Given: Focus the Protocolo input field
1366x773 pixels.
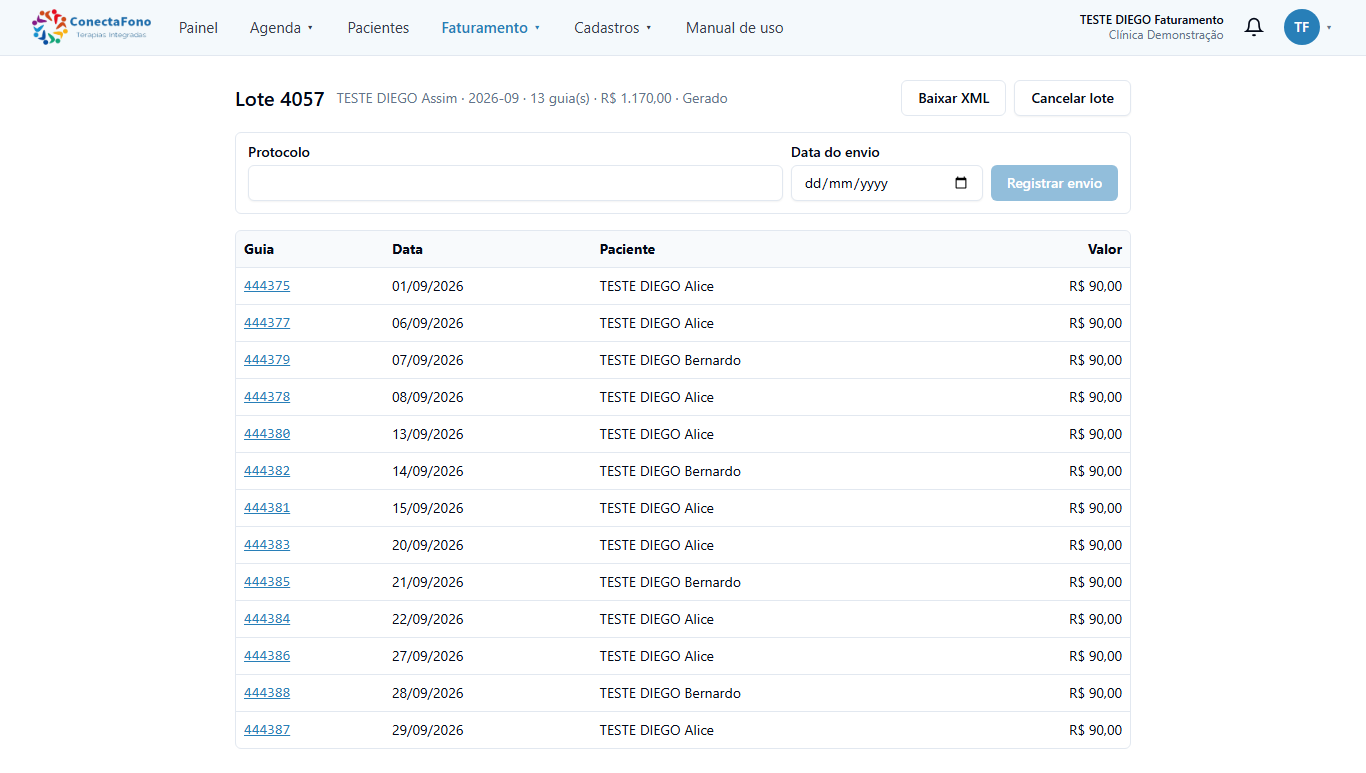Looking at the screenshot, I should click(515, 183).
